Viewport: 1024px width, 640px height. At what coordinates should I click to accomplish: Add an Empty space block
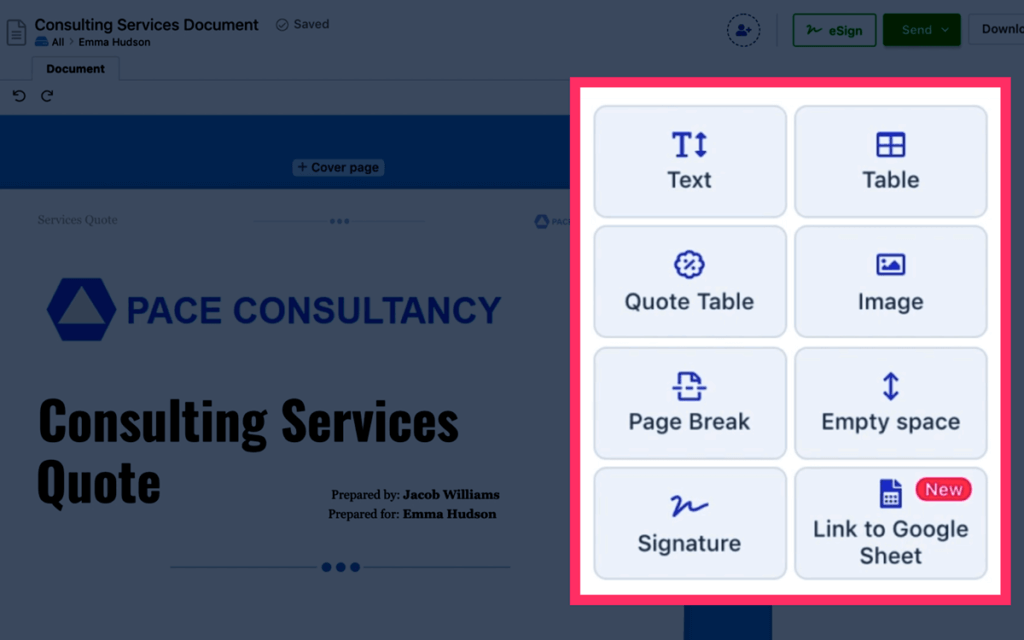890,403
